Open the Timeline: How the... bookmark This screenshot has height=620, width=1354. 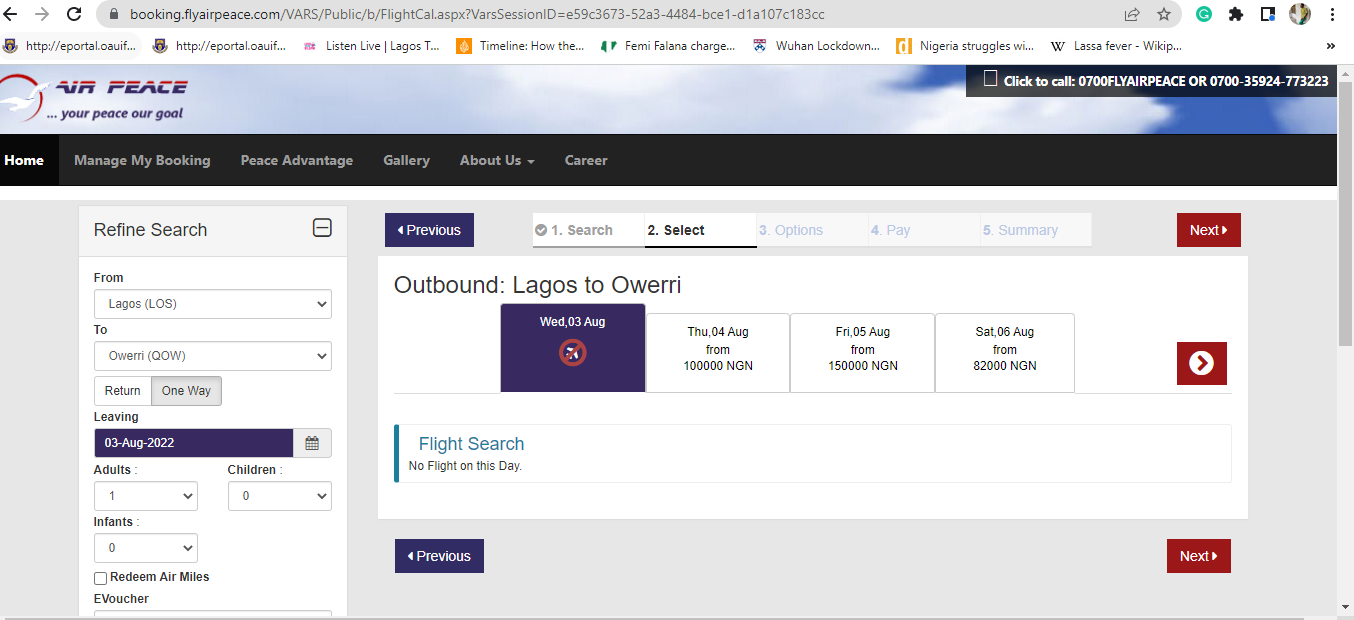pos(520,46)
